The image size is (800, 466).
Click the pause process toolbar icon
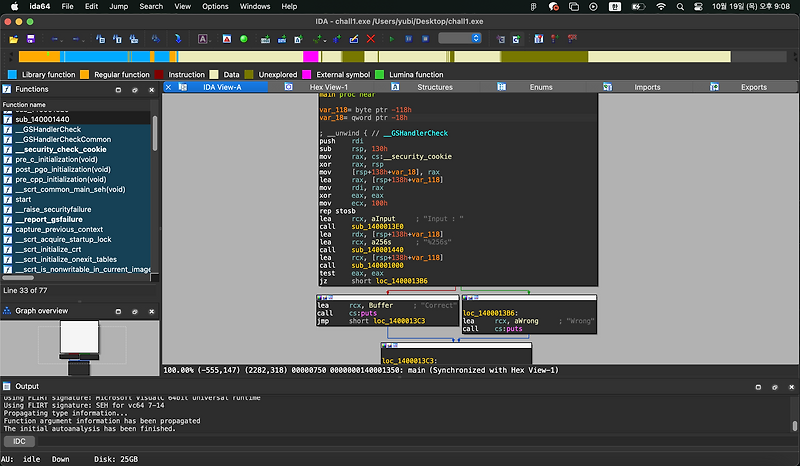pyautogui.click(x=409, y=39)
